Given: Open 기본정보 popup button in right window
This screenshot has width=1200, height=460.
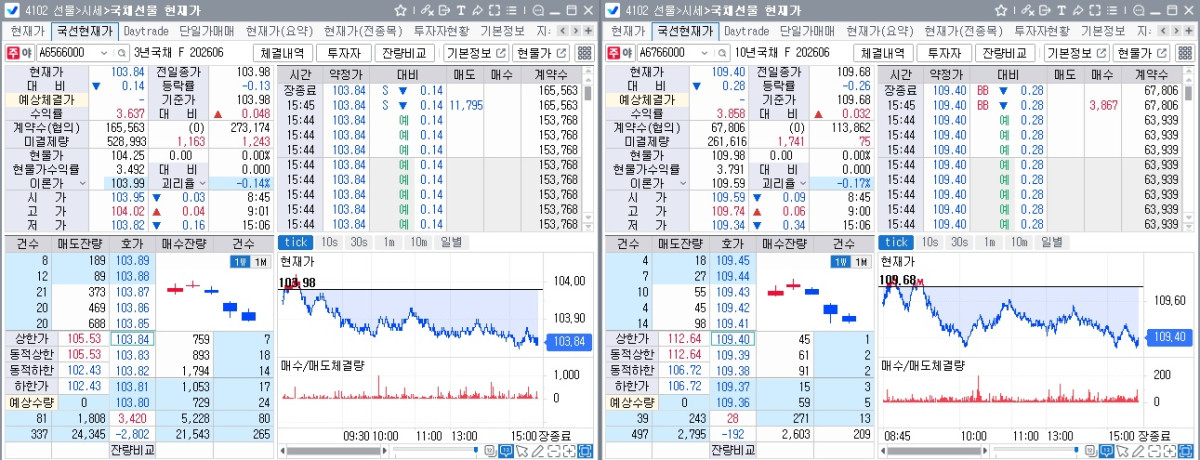Looking at the screenshot, I should tap(1076, 53).
